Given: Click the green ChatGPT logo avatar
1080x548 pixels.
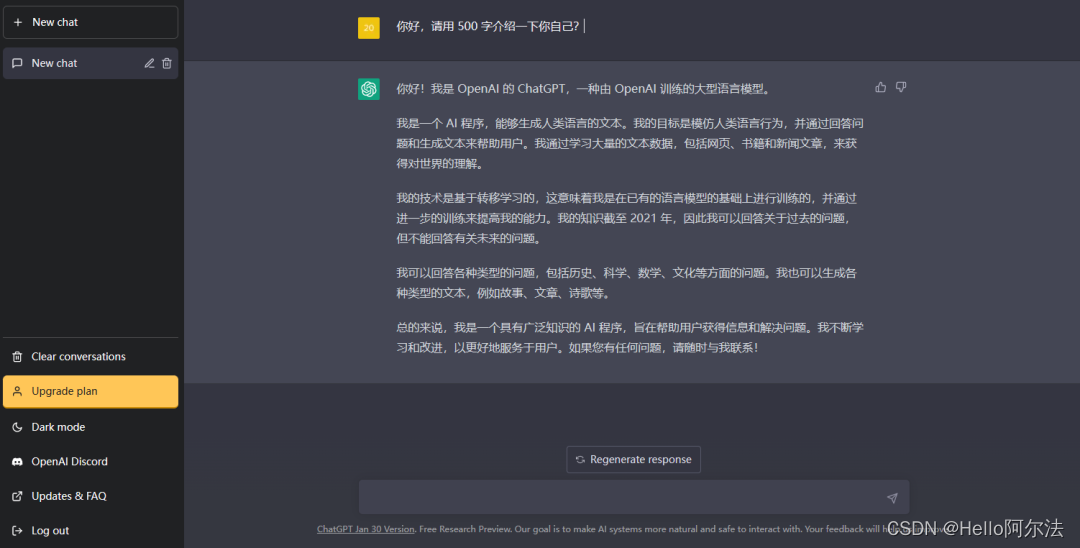Looking at the screenshot, I should (x=368, y=89).
